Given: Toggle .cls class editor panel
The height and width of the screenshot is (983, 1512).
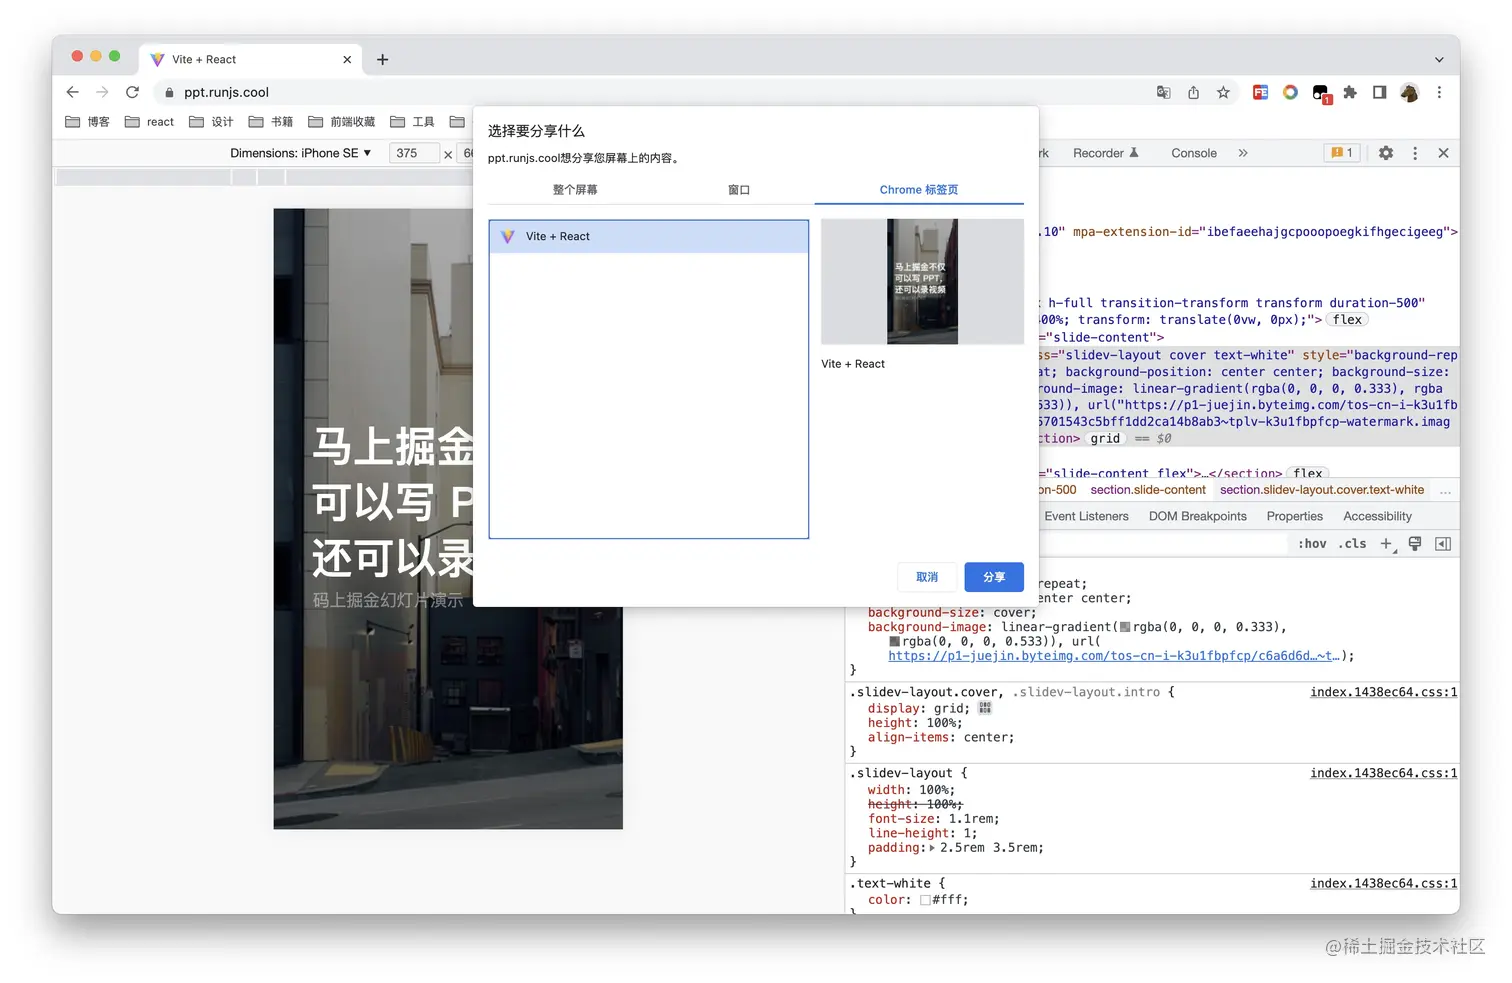Looking at the screenshot, I should 1353,543.
